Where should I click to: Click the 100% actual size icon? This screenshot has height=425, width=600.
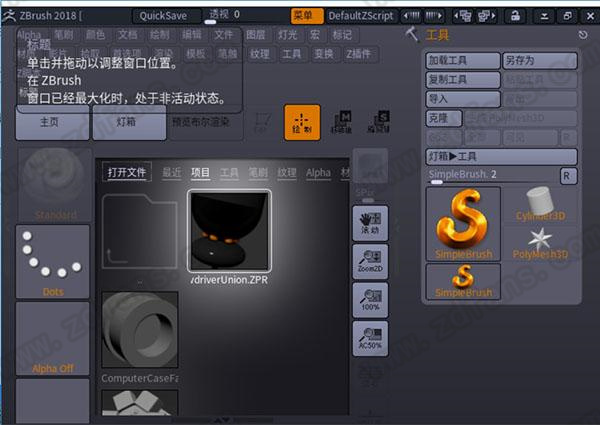pyautogui.click(x=370, y=300)
